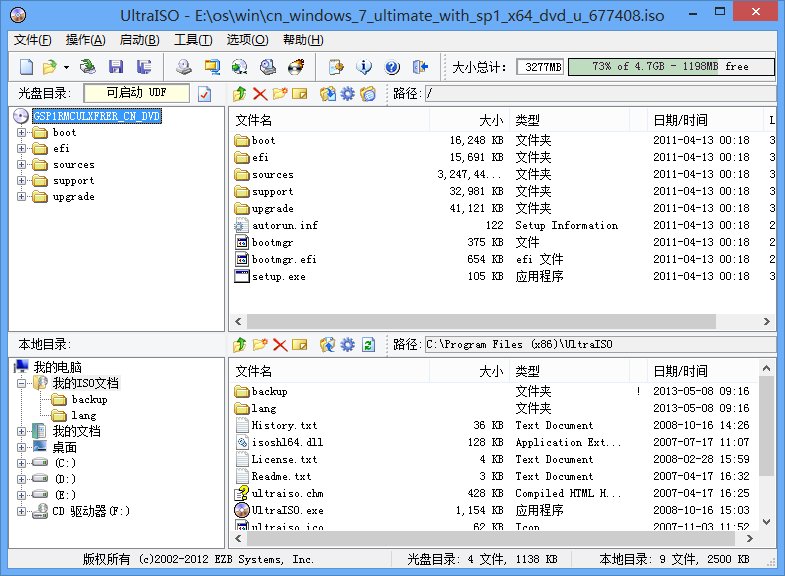The image size is (785, 576).
Task: Expand the (C:) drive node
Action: tap(22, 463)
